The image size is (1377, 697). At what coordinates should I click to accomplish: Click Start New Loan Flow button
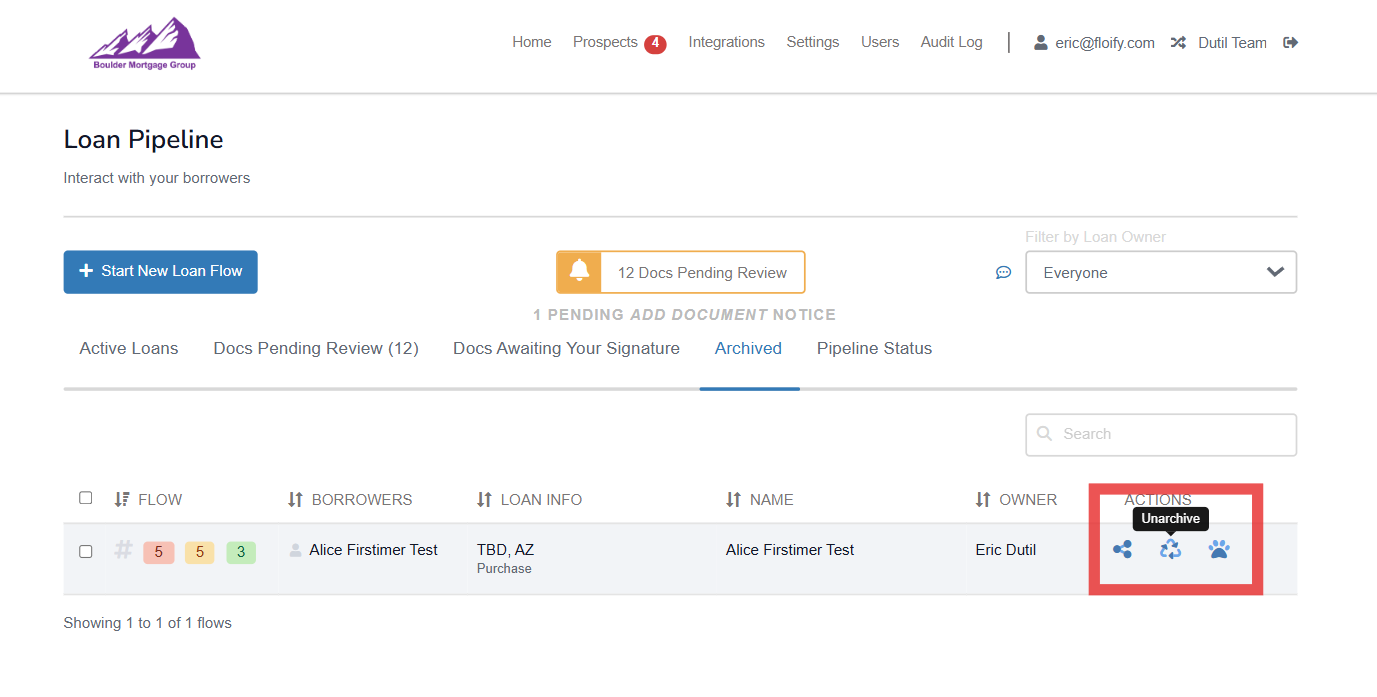(160, 272)
